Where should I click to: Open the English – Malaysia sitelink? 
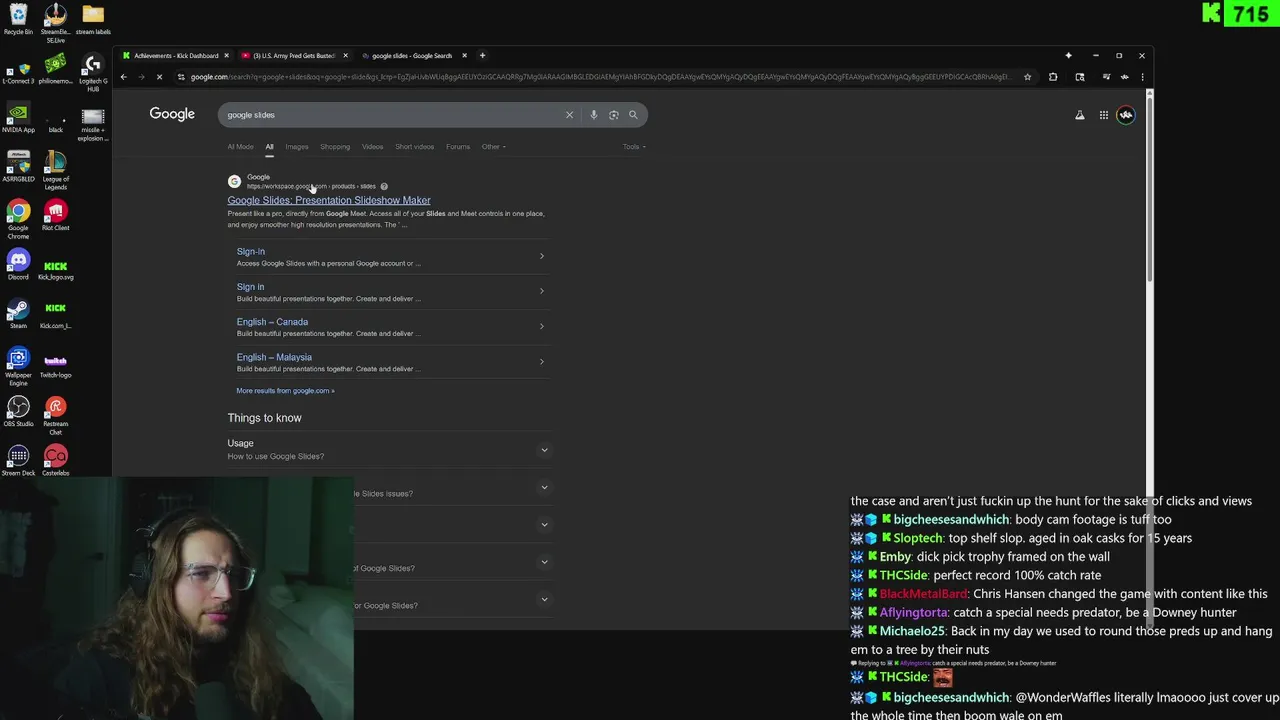click(274, 357)
